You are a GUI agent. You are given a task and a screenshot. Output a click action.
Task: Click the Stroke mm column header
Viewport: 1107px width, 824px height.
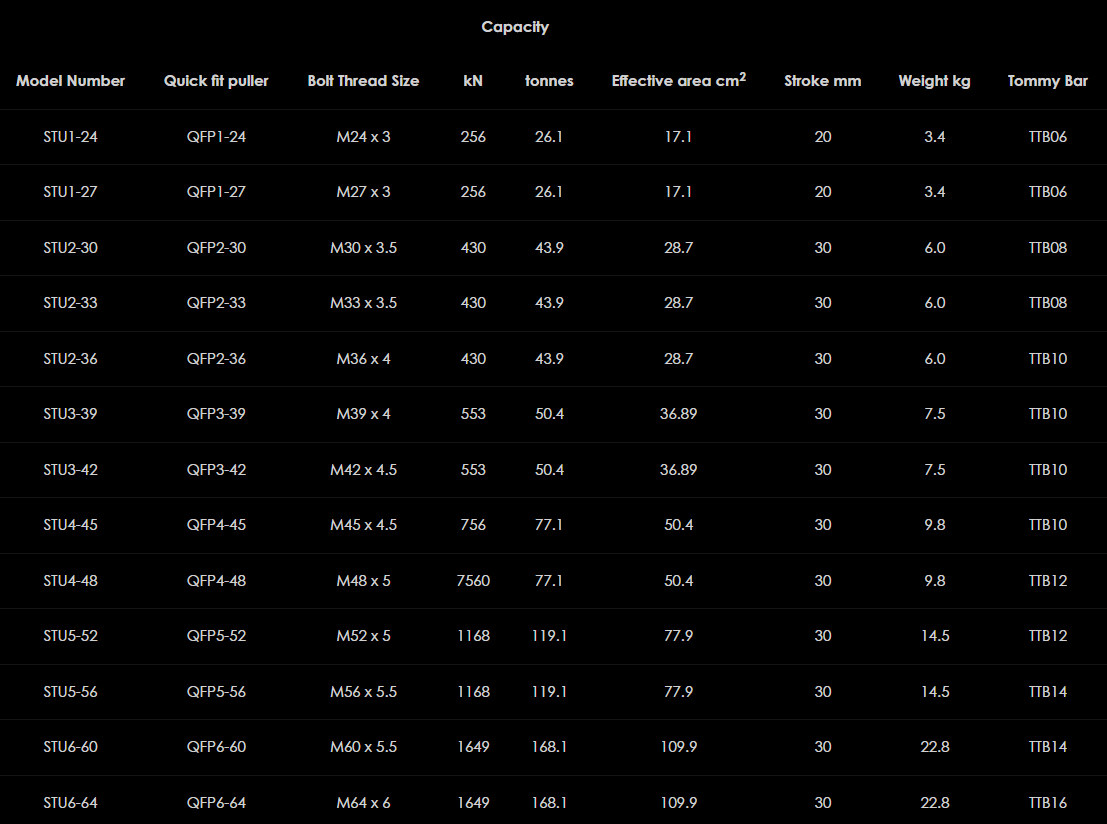pos(822,81)
